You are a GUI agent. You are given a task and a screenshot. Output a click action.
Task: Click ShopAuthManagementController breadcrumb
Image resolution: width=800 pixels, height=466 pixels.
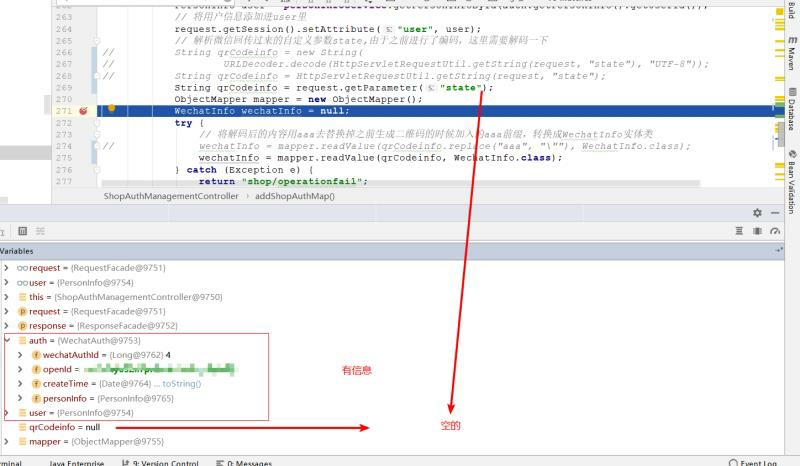[x=171, y=196]
